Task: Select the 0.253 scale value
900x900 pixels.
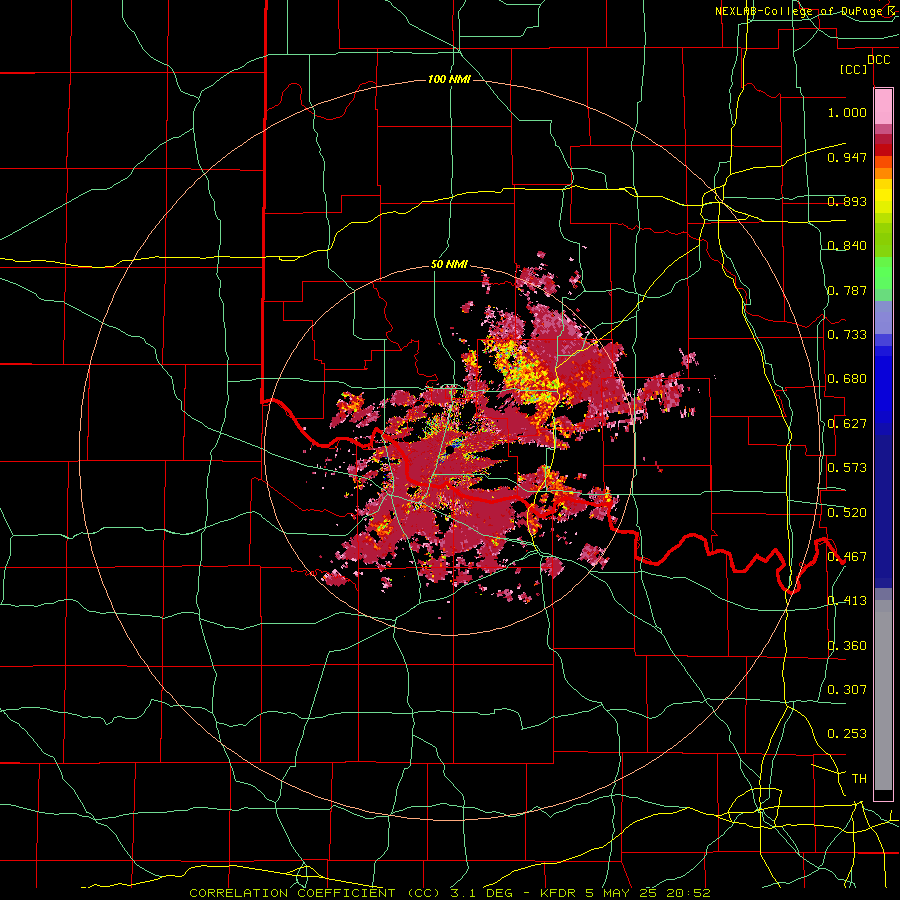Action: pos(847,734)
